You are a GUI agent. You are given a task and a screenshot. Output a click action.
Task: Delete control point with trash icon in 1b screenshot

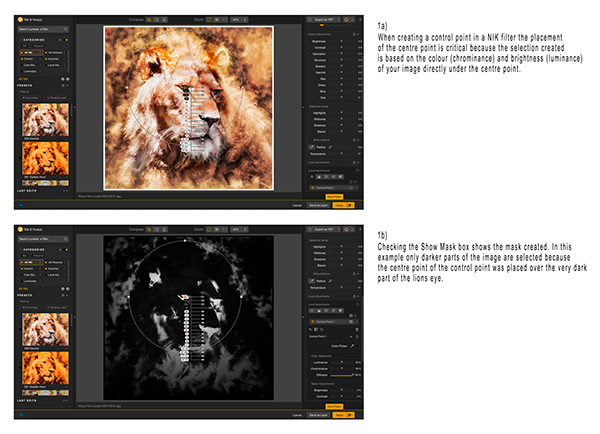[x=357, y=329]
